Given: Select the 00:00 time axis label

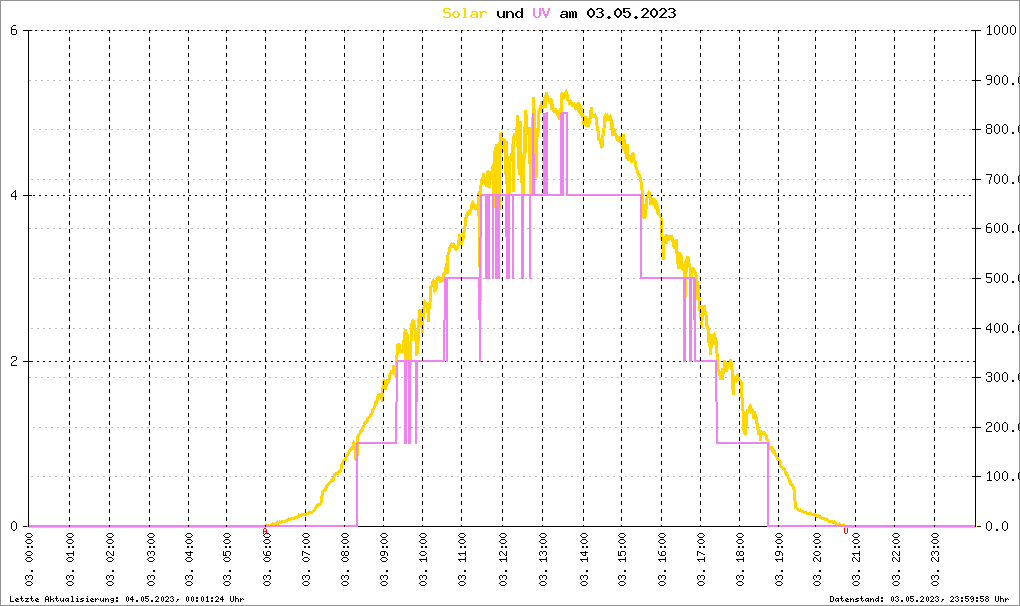Looking at the screenshot, I should 30,559.
